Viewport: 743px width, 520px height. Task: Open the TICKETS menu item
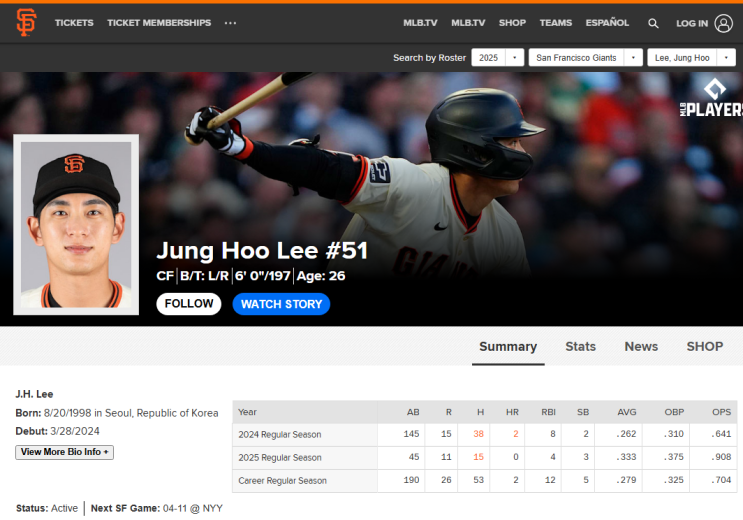74,23
